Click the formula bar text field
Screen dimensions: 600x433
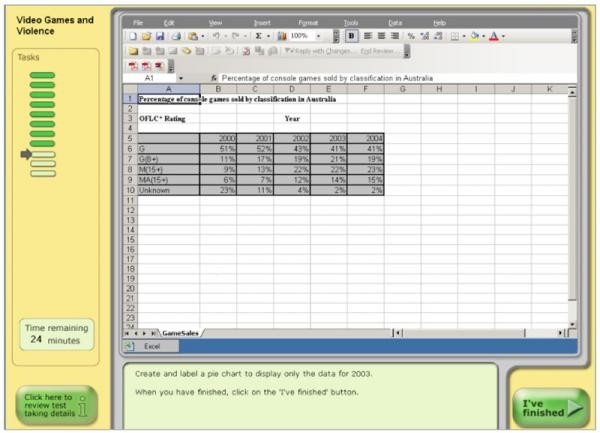click(398, 78)
